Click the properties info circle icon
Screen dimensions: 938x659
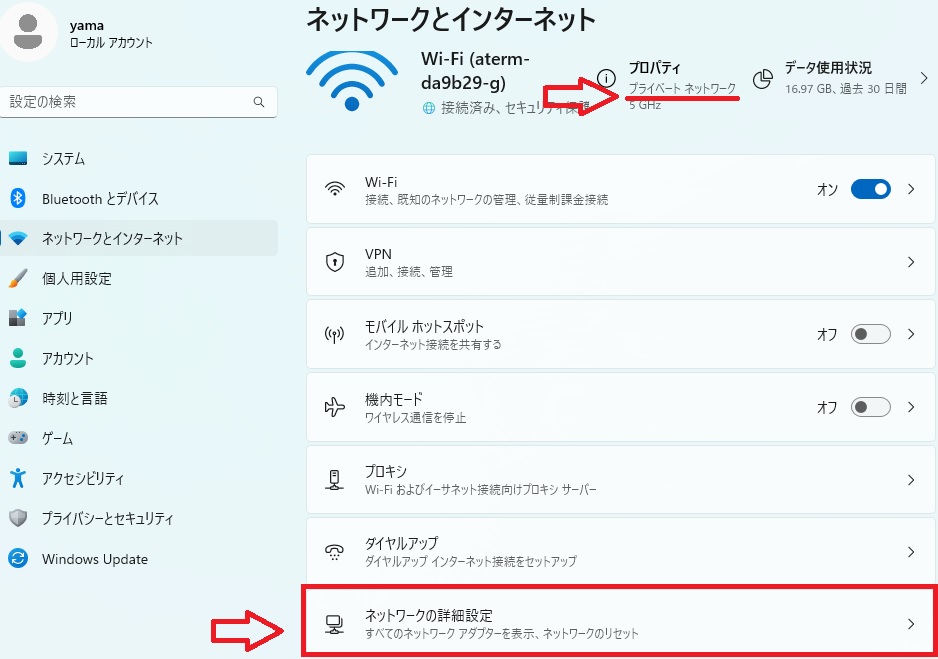606,78
